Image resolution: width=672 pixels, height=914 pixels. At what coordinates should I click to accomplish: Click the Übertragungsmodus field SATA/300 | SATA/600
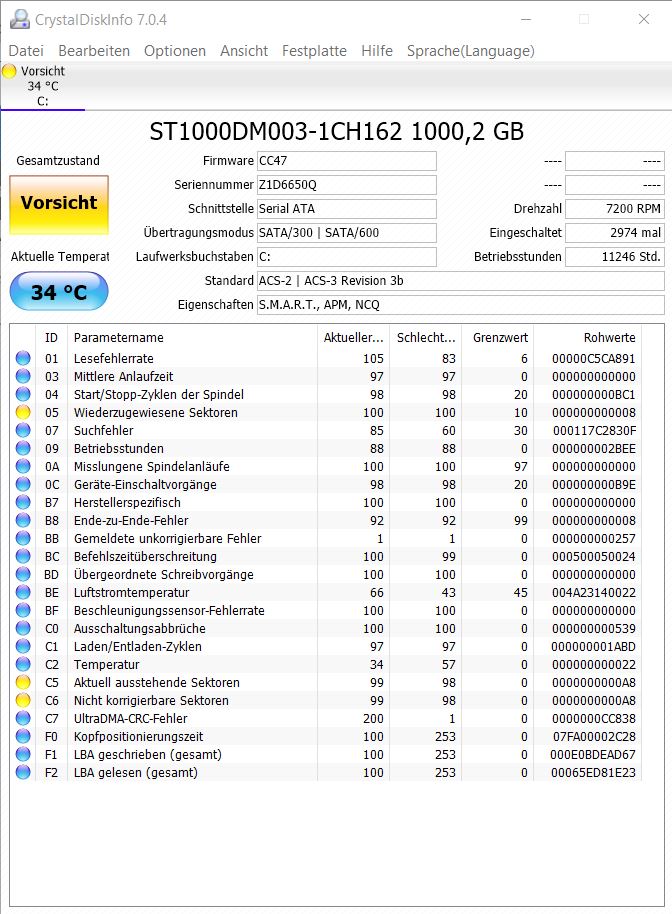346,233
